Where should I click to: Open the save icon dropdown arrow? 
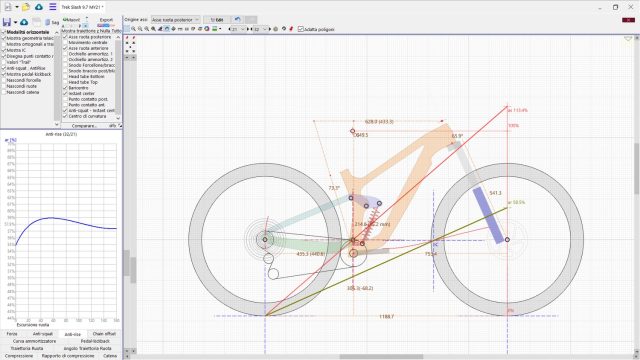[x=16, y=22]
